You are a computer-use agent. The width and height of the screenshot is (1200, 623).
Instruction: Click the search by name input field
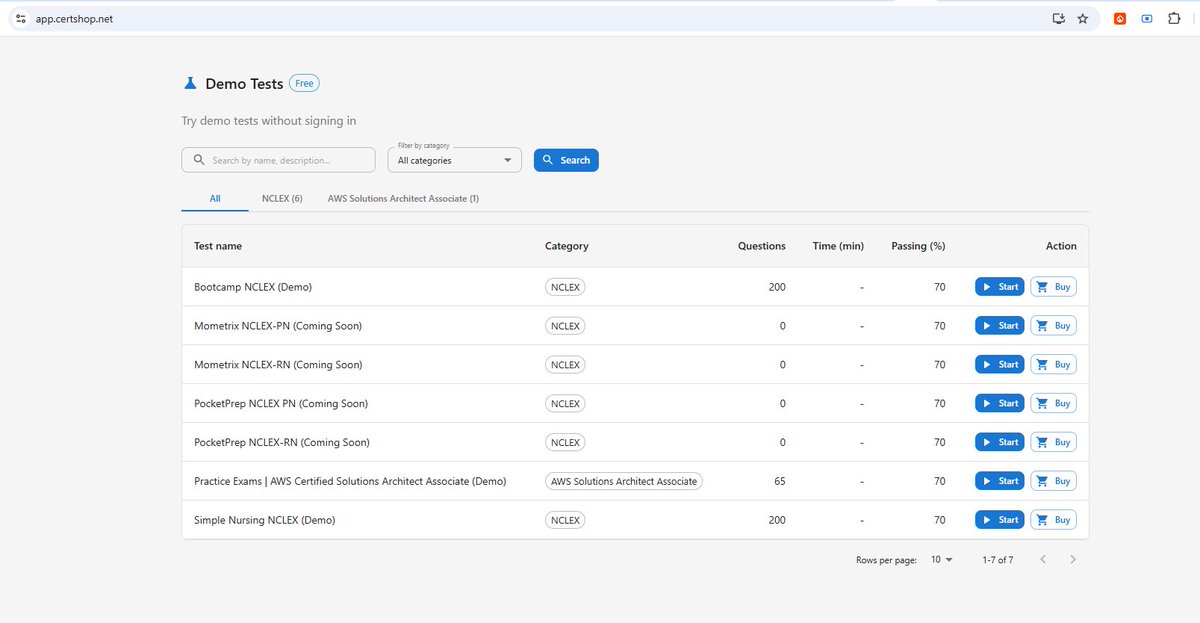279,160
